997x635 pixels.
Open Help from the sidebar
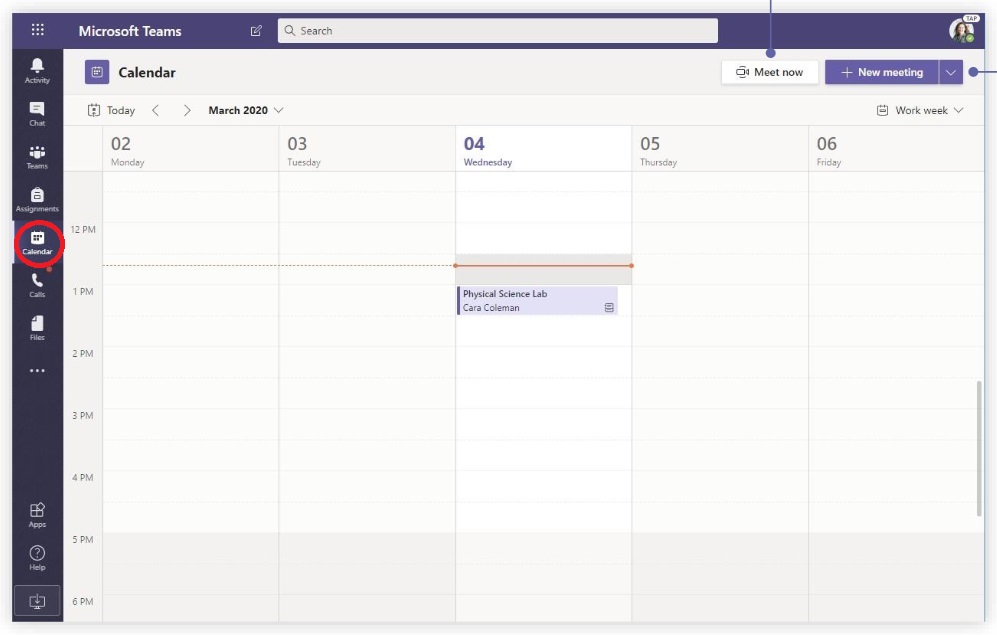coord(37,557)
